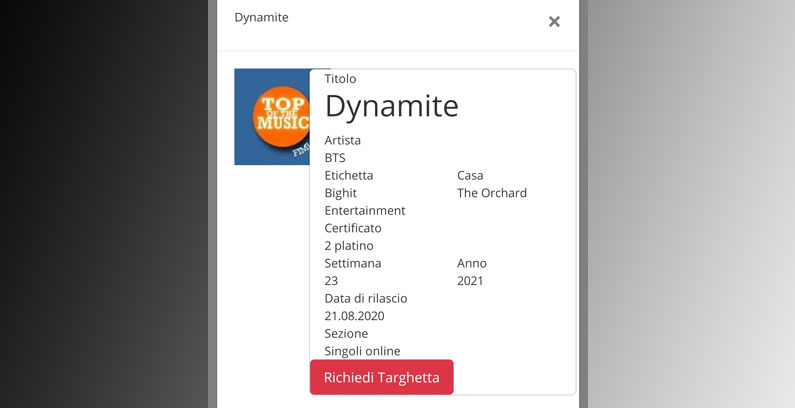Click the 2 platino certification
The image size is (795, 408).
point(349,245)
